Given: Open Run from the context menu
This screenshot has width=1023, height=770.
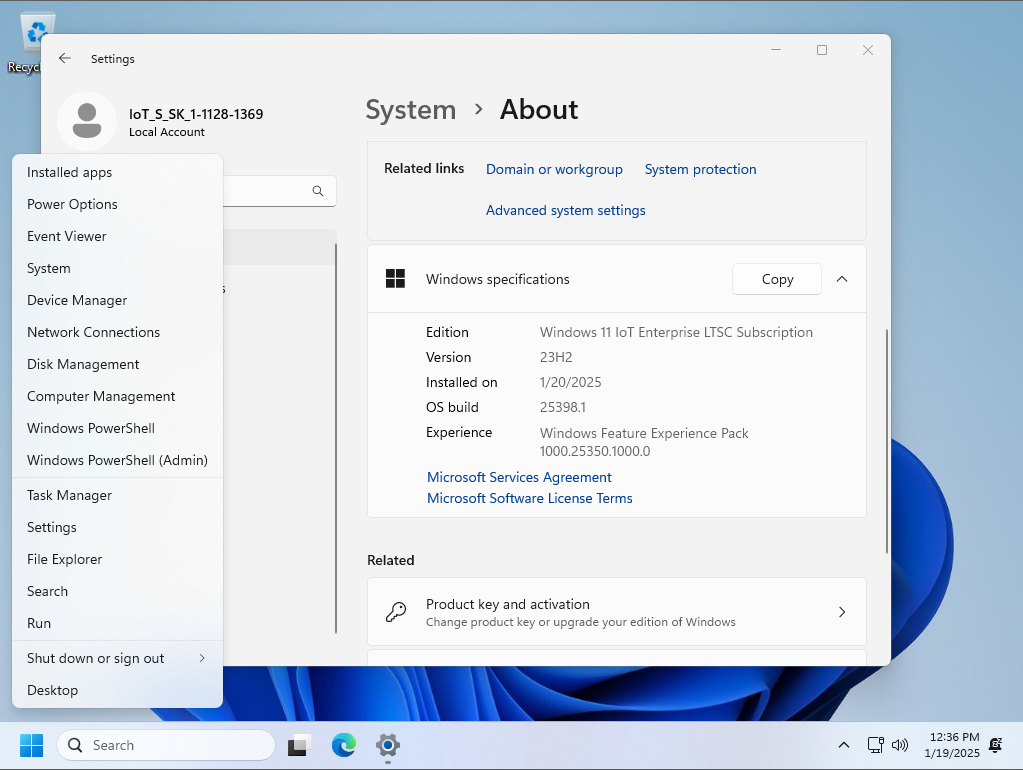Looking at the screenshot, I should [117, 623].
